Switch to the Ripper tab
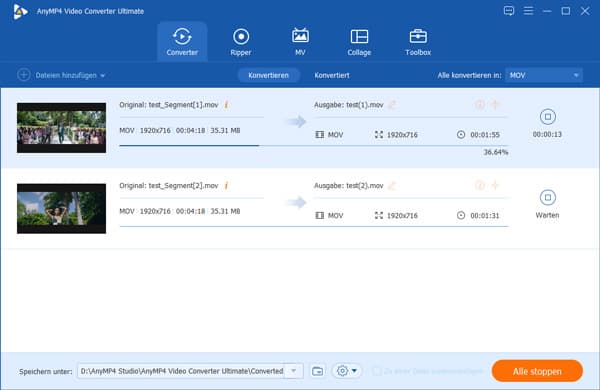The height and width of the screenshot is (390, 600). coord(241,42)
